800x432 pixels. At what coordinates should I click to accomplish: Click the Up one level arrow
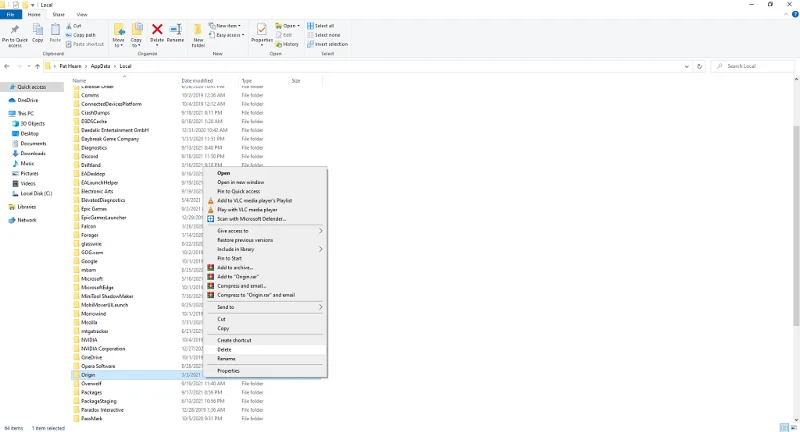point(37,66)
